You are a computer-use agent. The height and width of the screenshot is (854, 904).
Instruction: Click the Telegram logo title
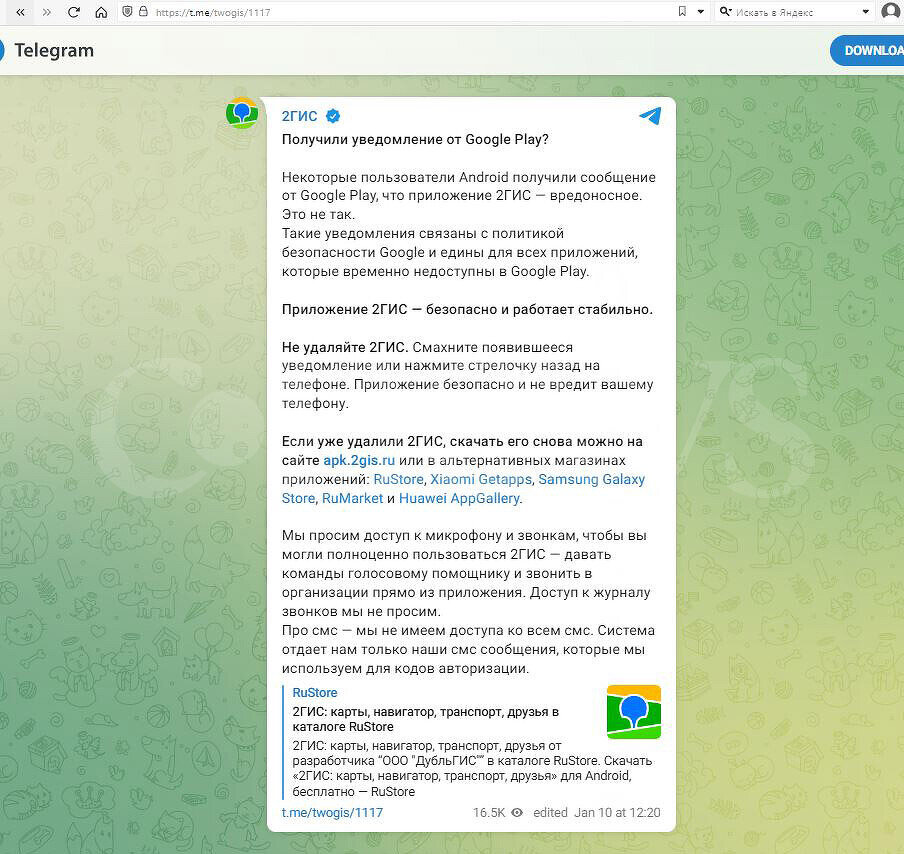pyautogui.click(x=54, y=50)
